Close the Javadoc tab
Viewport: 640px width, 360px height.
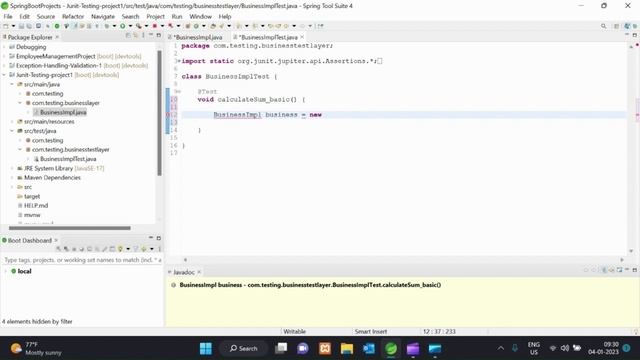(x=199, y=272)
